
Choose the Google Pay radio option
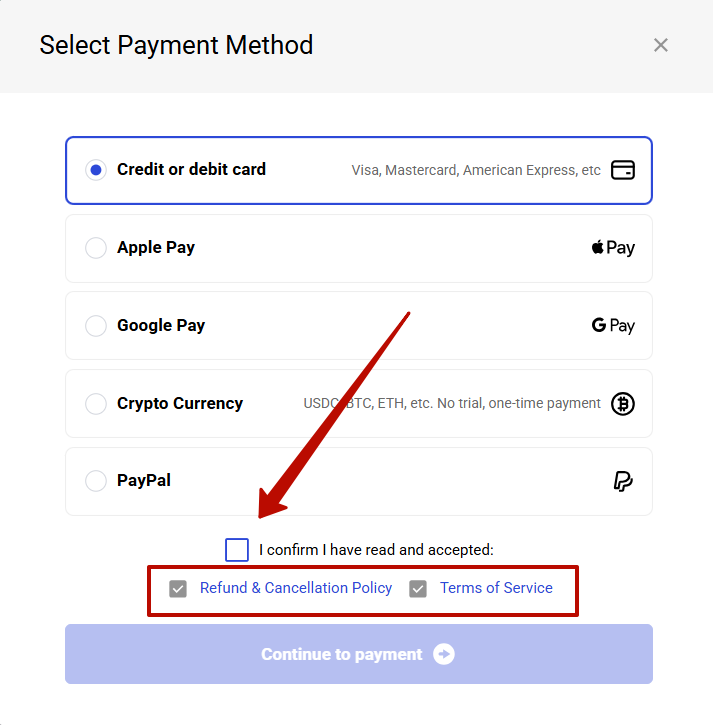click(x=96, y=326)
